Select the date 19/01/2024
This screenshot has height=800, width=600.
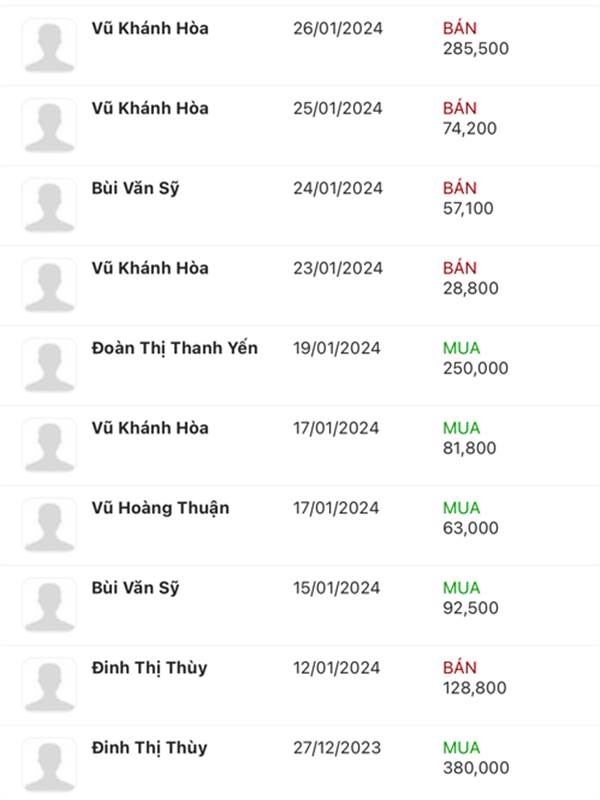point(337,348)
